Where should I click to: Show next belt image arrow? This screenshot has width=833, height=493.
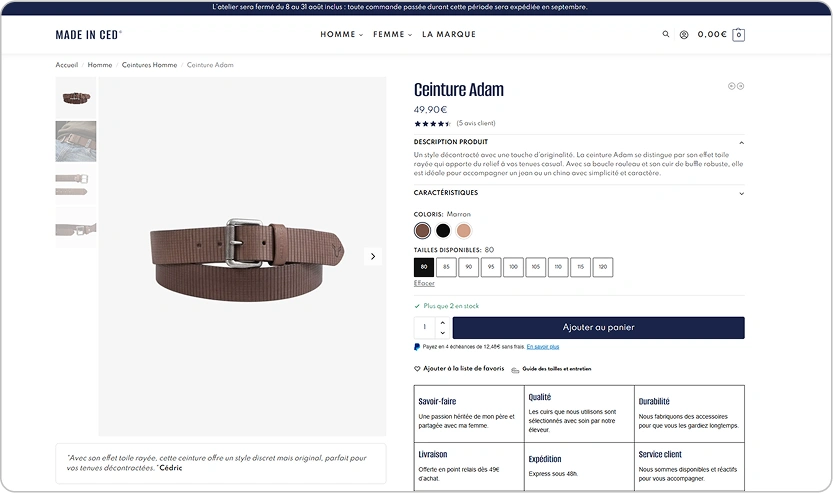click(373, 257)
